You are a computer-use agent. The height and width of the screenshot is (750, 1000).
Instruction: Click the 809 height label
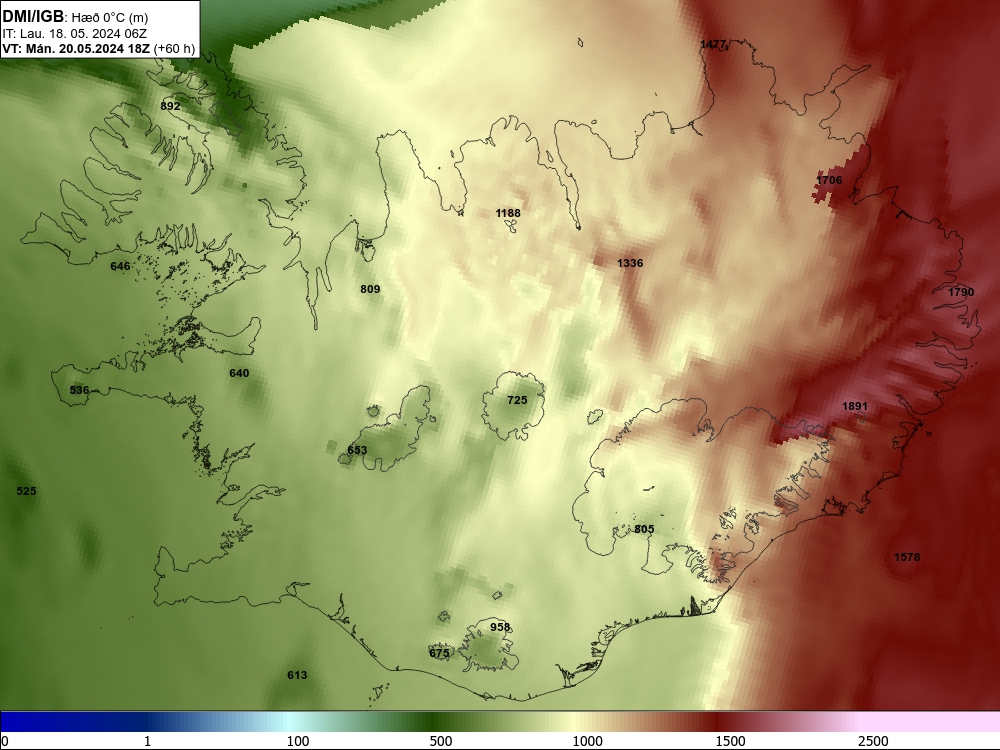[370, 289]
